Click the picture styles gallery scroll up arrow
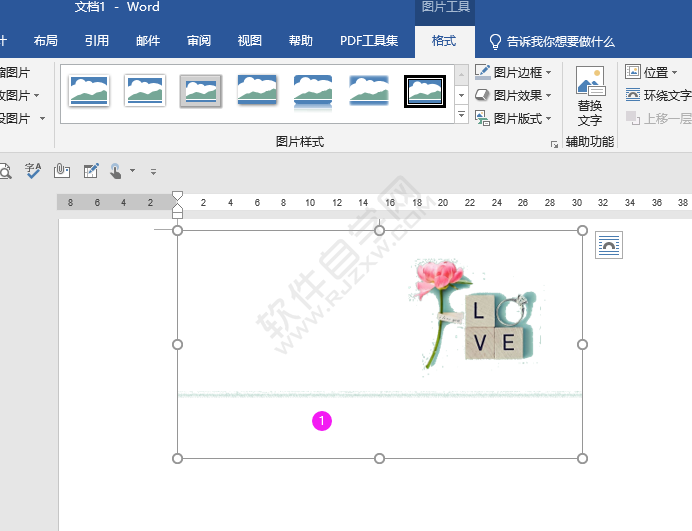 click(x=461, y=75)
